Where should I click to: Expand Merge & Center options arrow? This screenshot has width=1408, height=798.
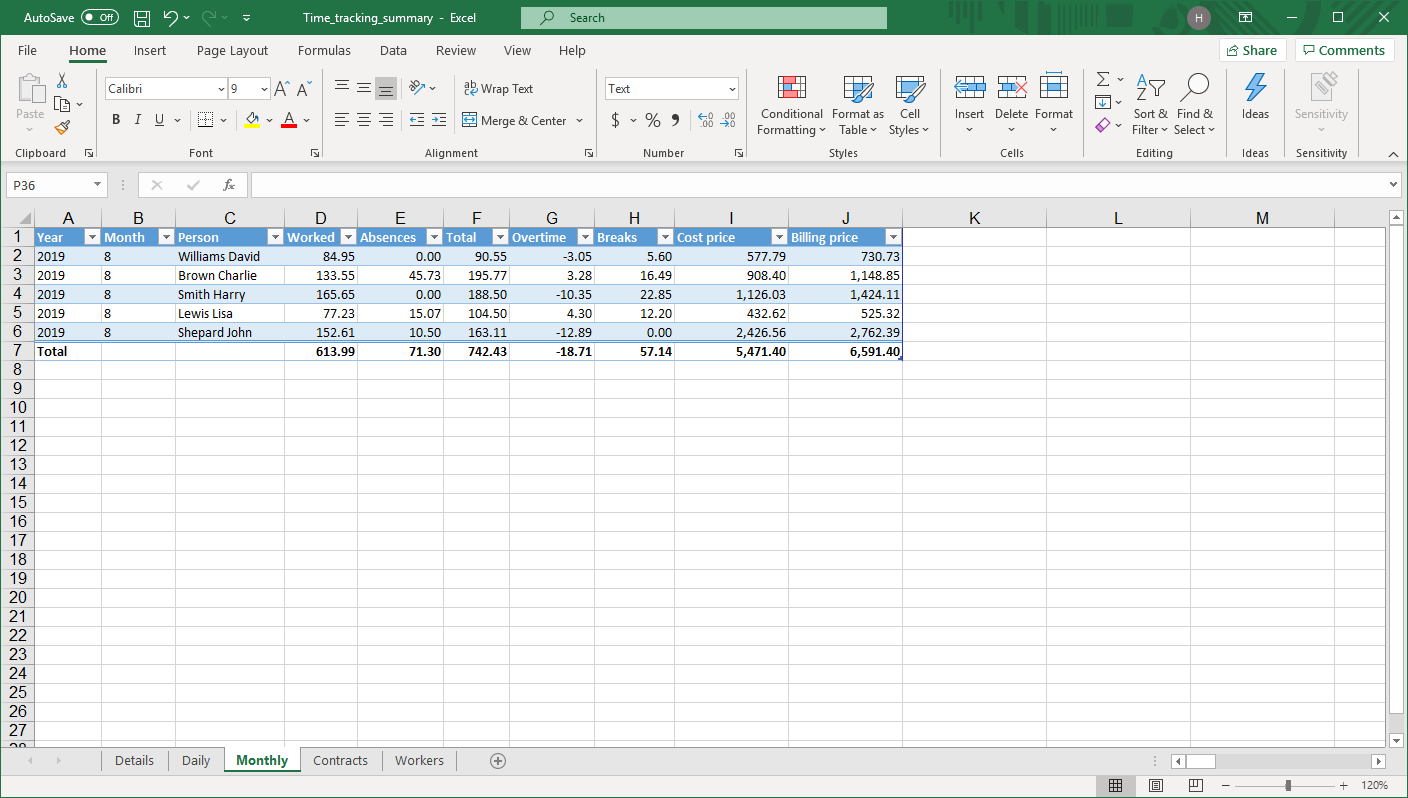pyautogui.click(x=579, y=120)
